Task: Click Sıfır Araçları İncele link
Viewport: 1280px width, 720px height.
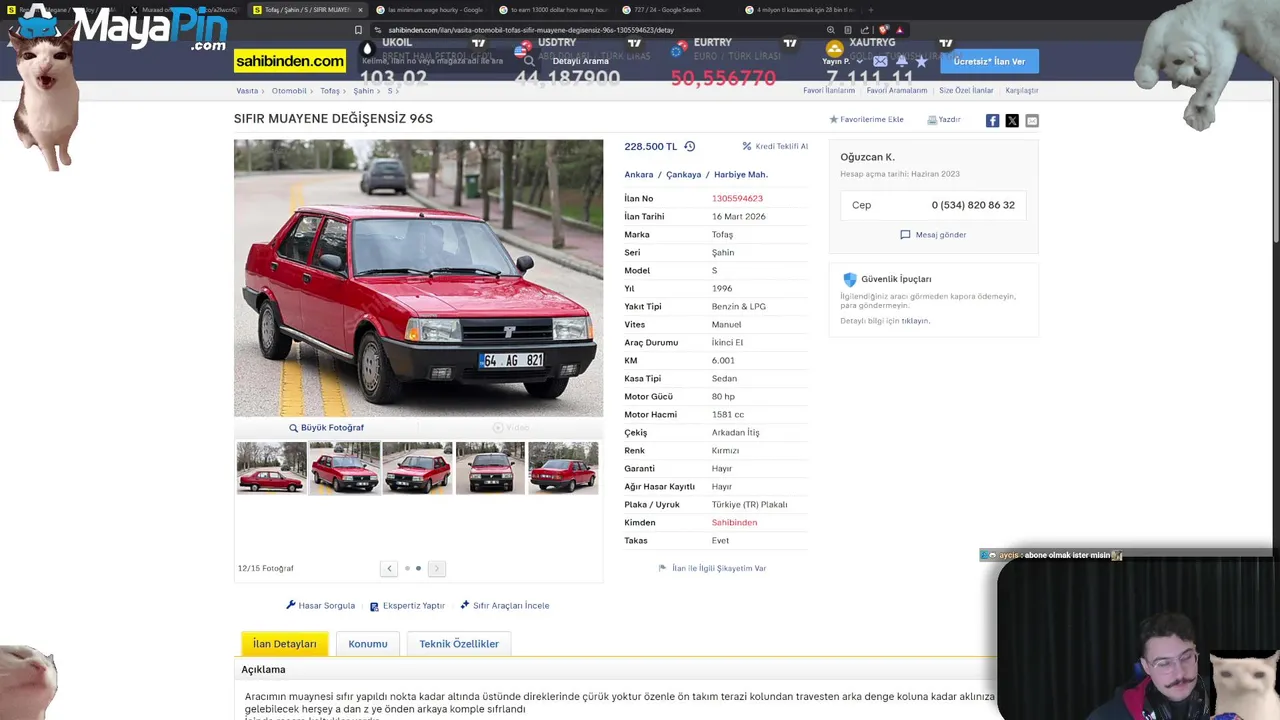Action: click(504, 605)
